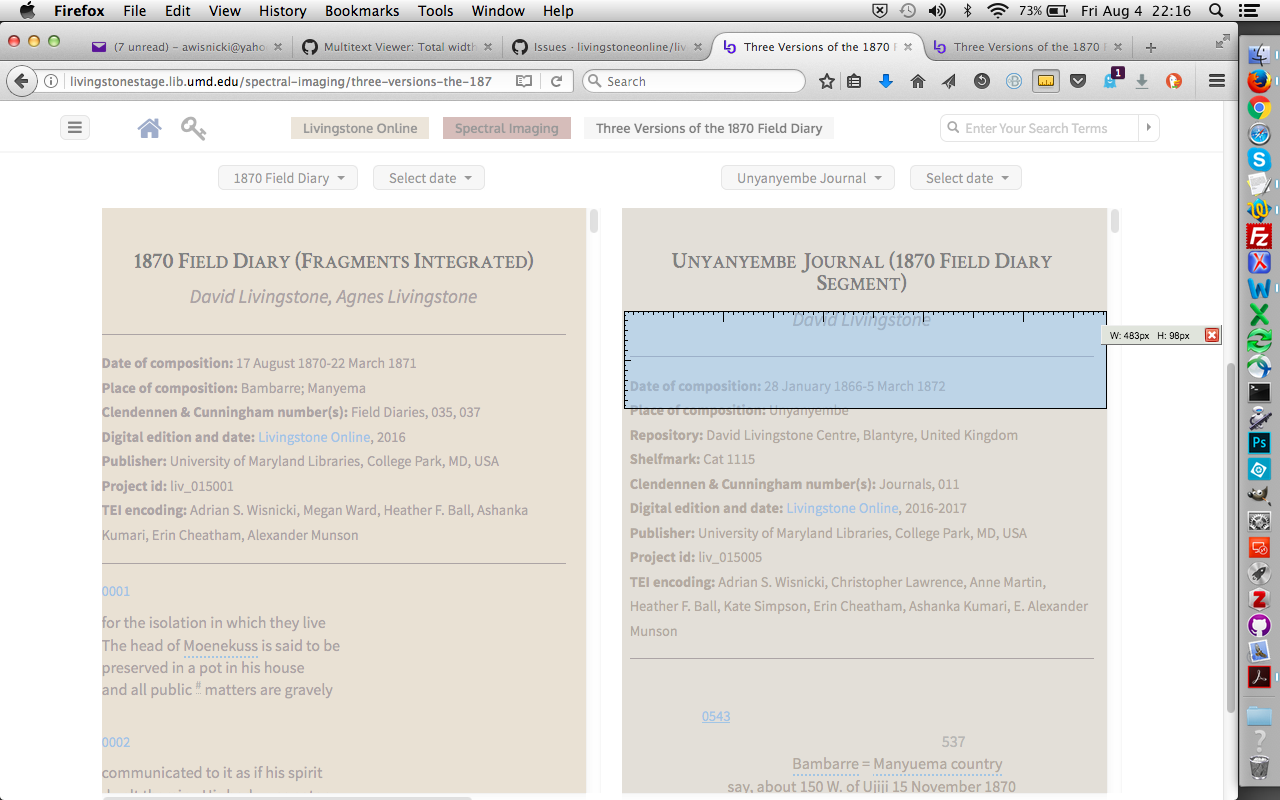Launch Photoshop from the dock

(x=1259, y=443)
